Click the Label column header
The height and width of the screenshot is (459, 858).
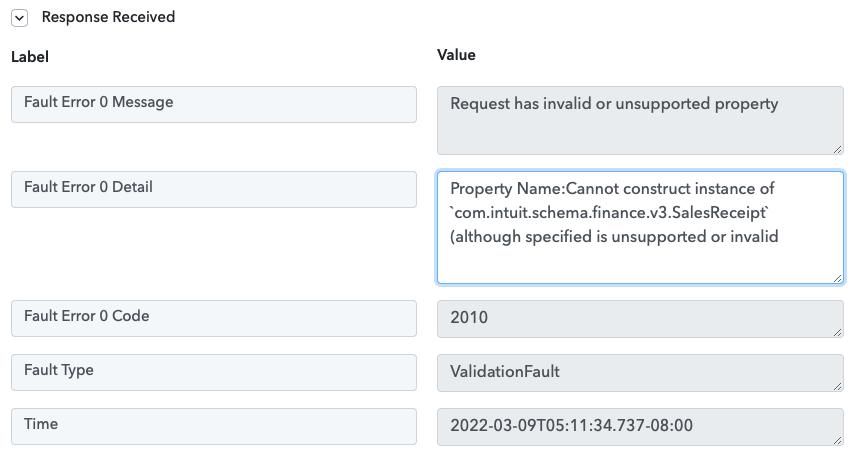pyautogui.click(x=30, y=57)
